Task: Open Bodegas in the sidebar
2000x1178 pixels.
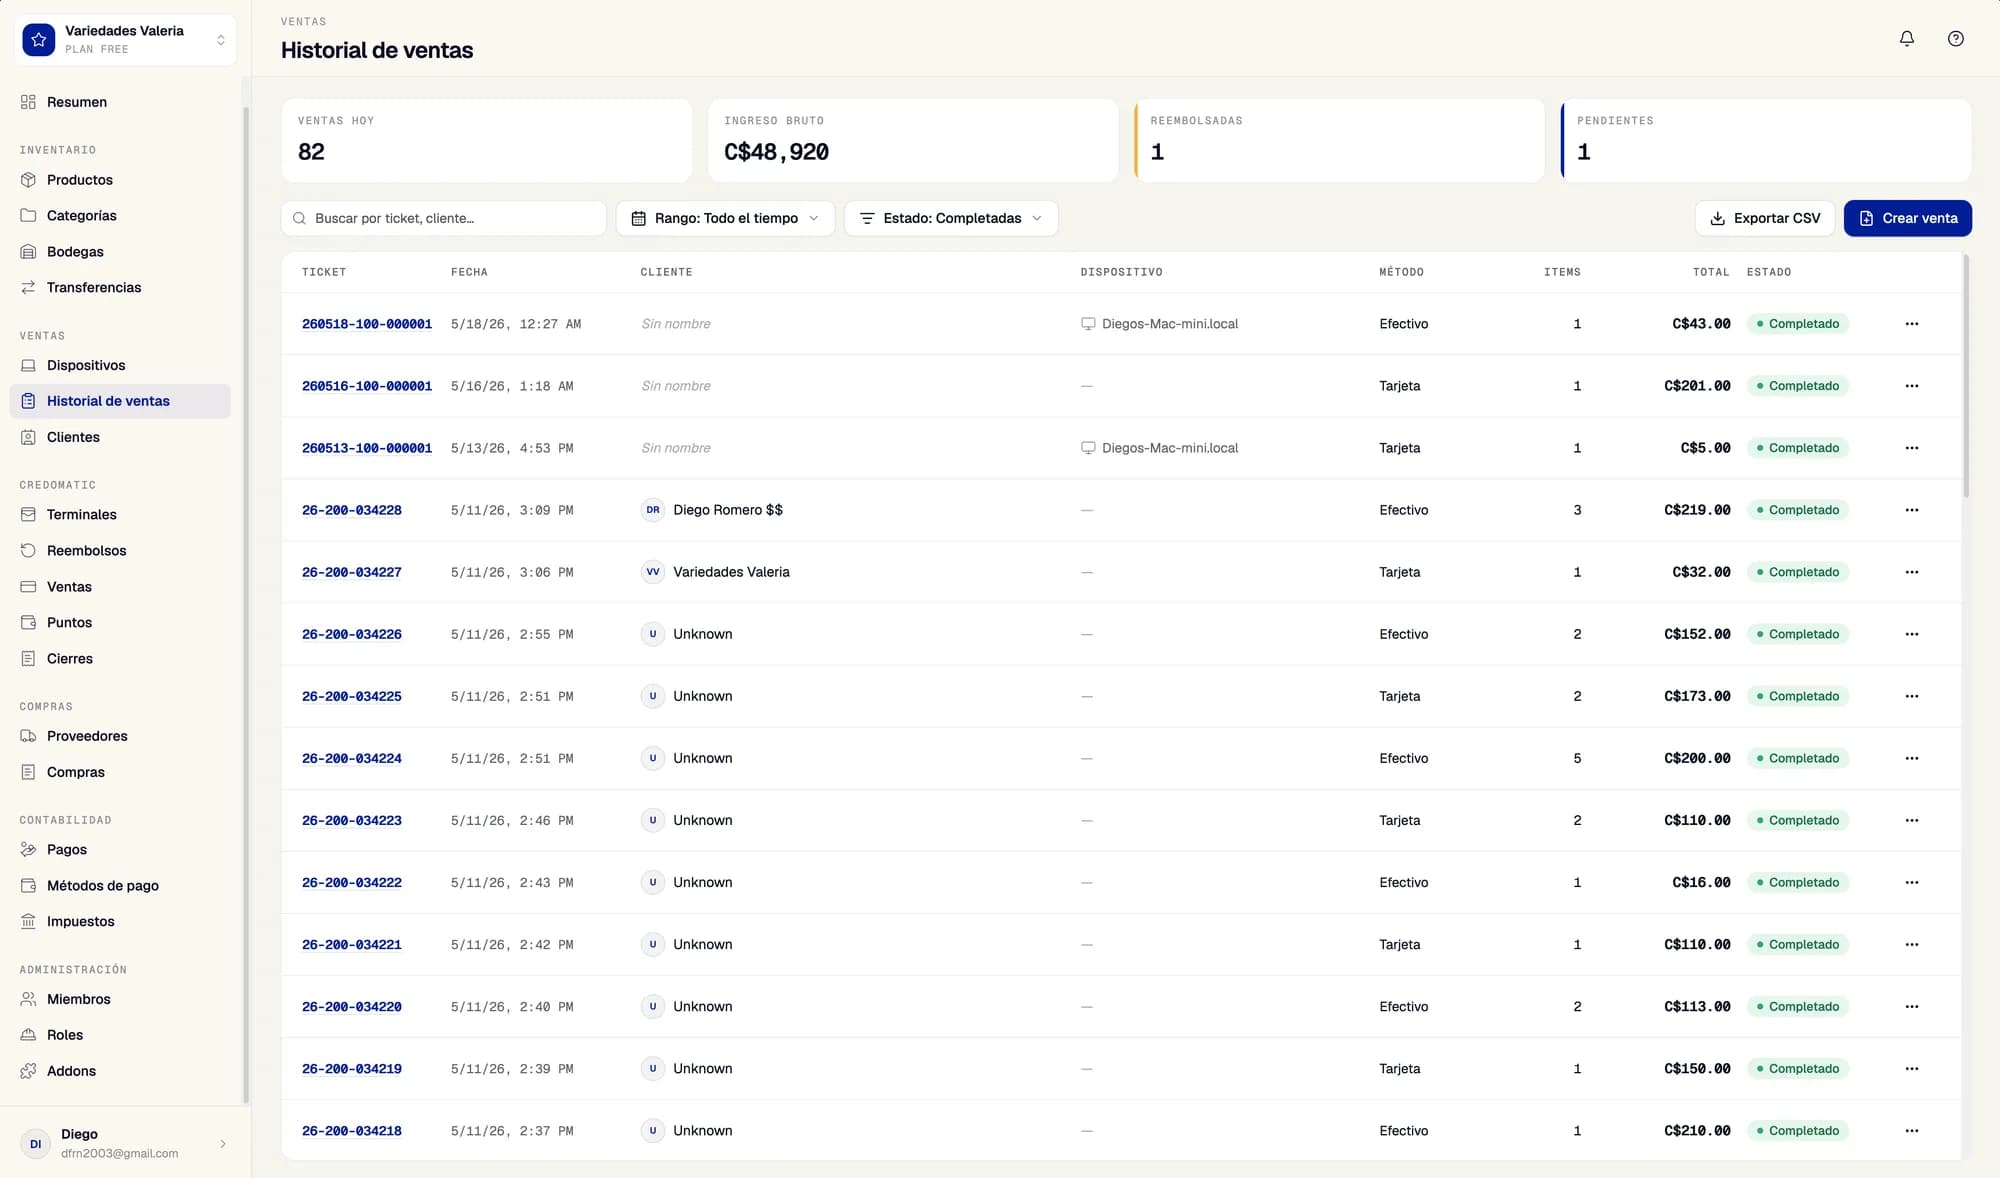Action: [120, 252]
